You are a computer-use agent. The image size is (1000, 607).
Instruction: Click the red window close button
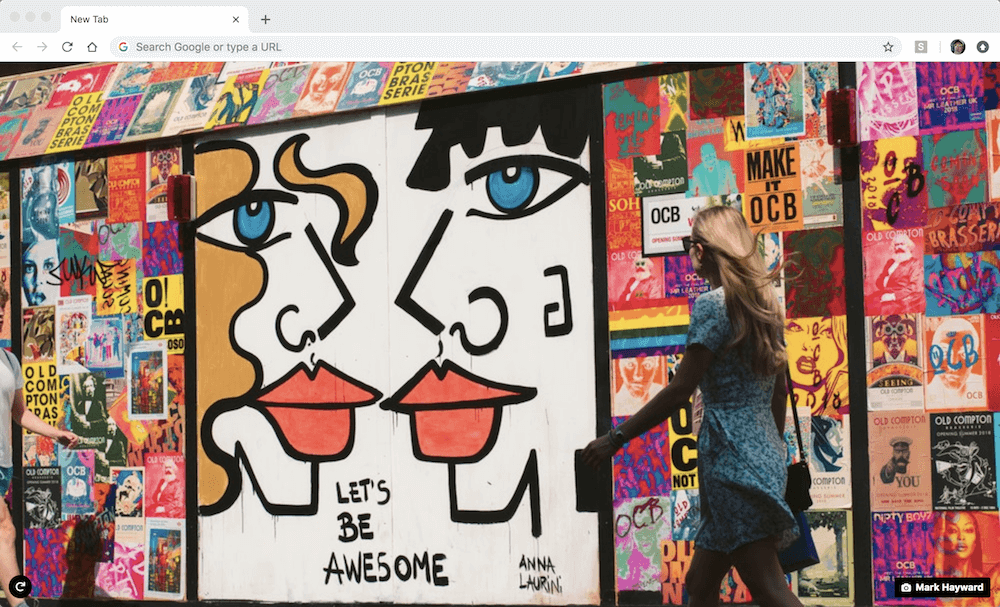15,17
